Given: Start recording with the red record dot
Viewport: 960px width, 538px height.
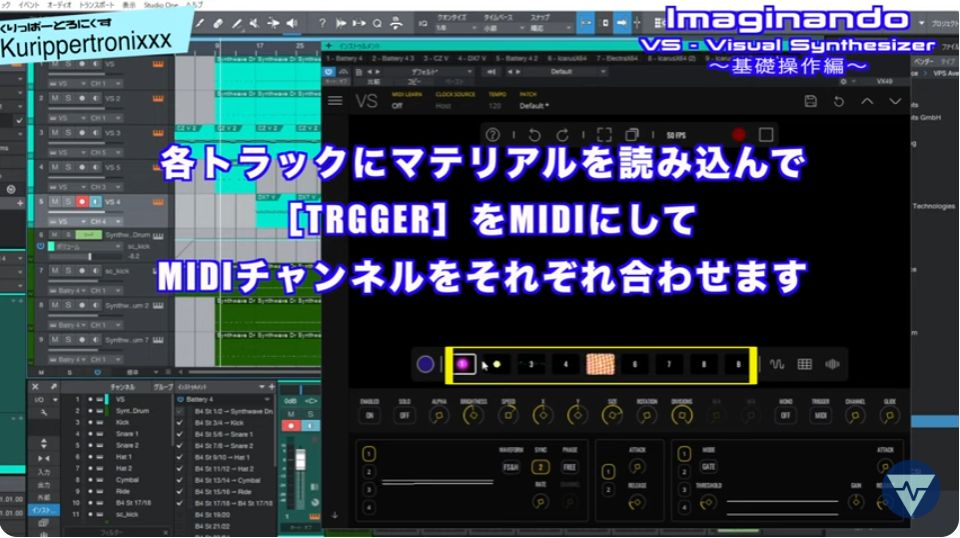Looking at the screenshot, I should tap(739, 135).
